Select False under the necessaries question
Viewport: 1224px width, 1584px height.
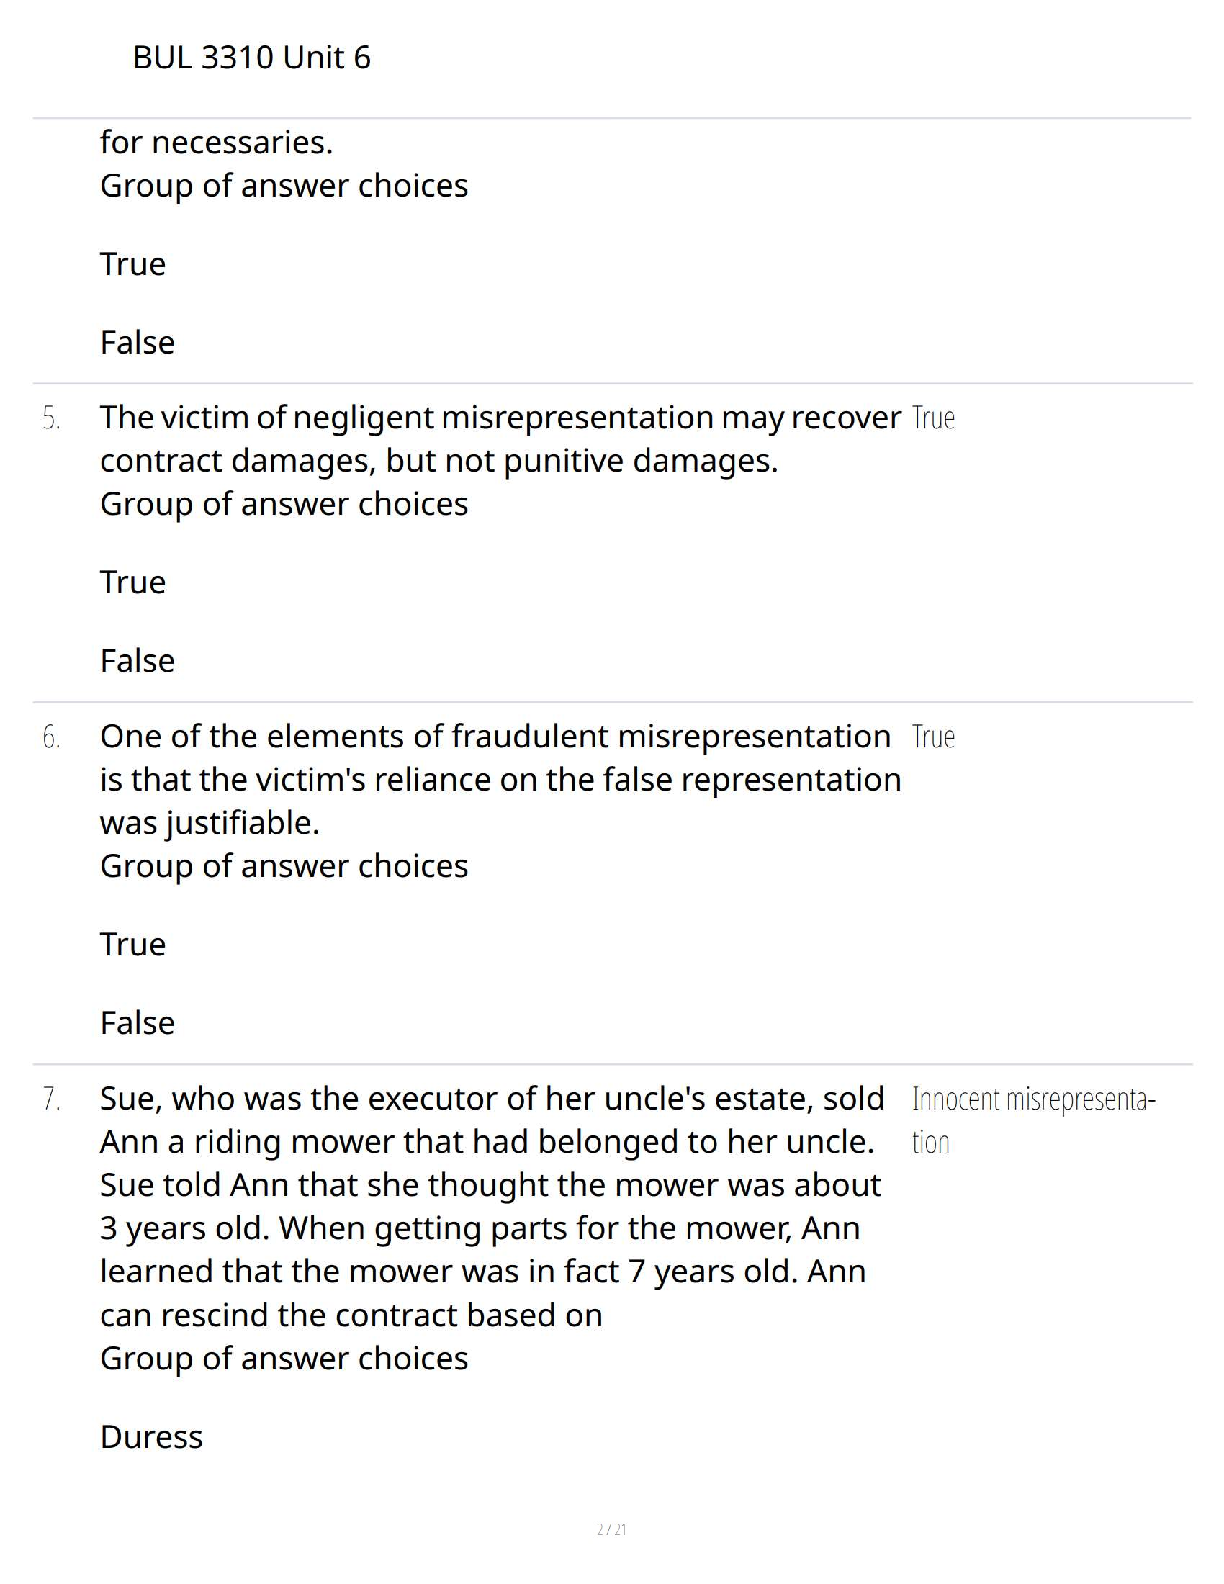[137, 342]
